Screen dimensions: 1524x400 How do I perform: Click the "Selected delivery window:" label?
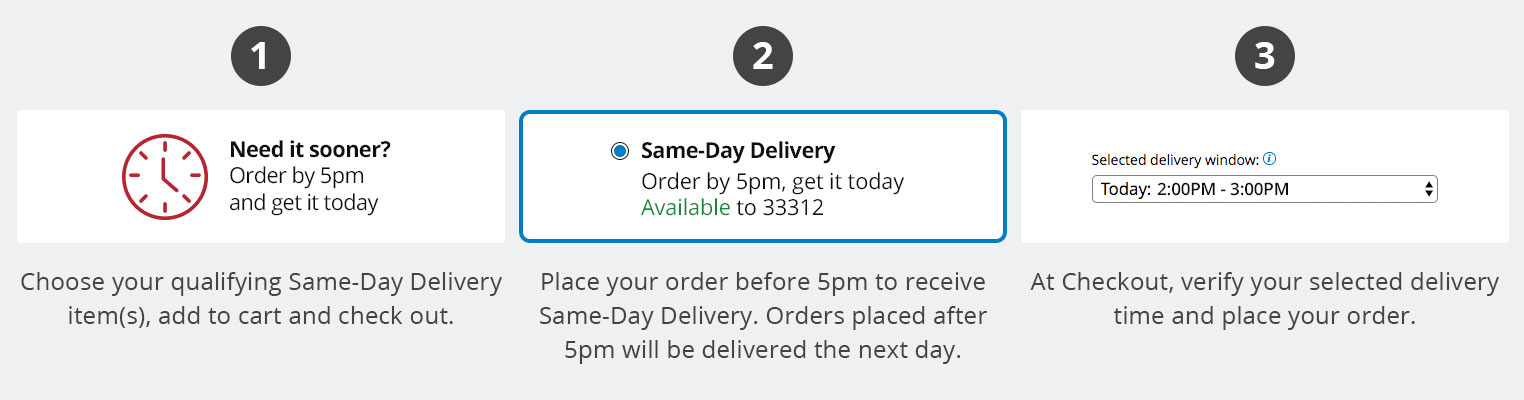[x=1175, y=159]
